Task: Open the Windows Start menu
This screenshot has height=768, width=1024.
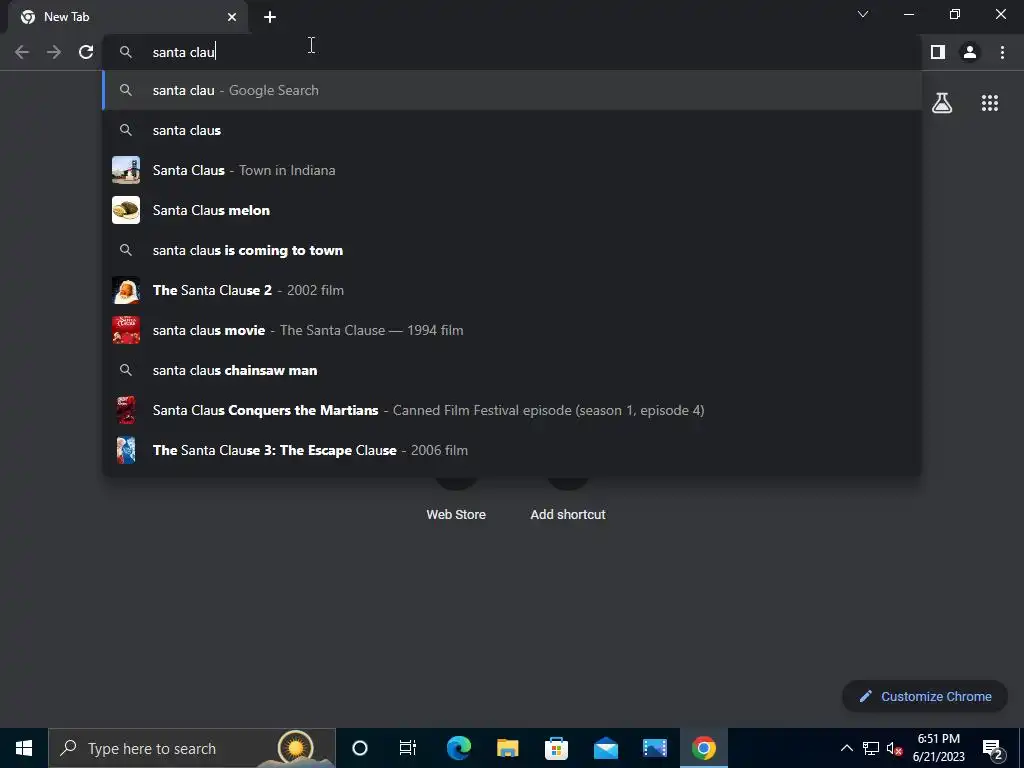Action: 24,748
